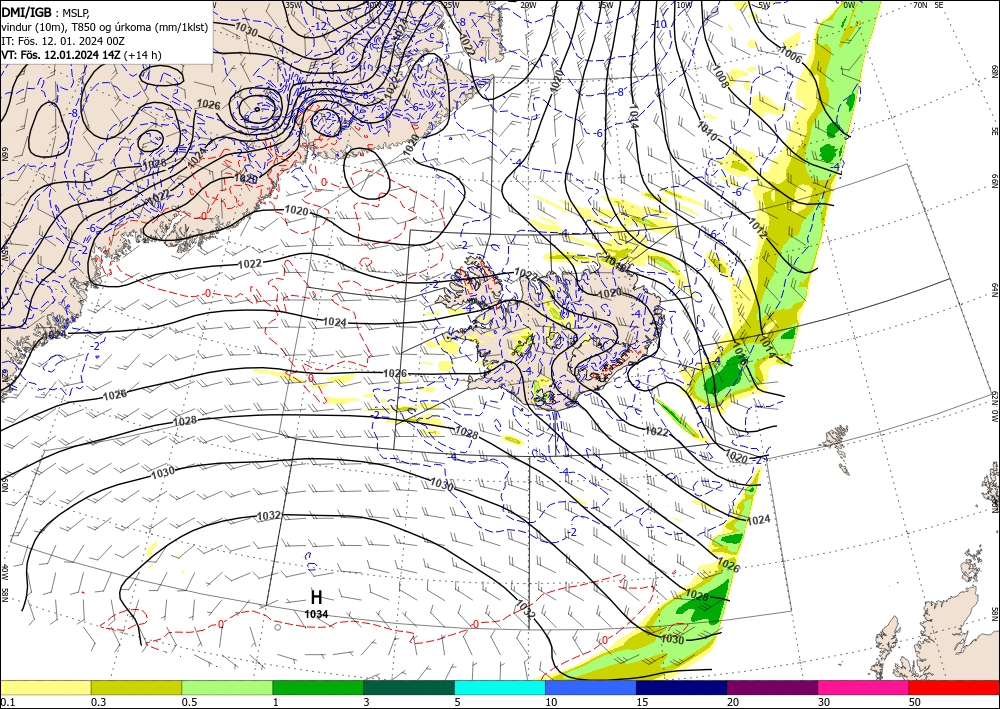The height and width of the screenshot is (709, 1000).
Task: Click the 'VT: Fös. 12.01.2024 14Z (+14 h)' line
Action: (x=81, y=55)
